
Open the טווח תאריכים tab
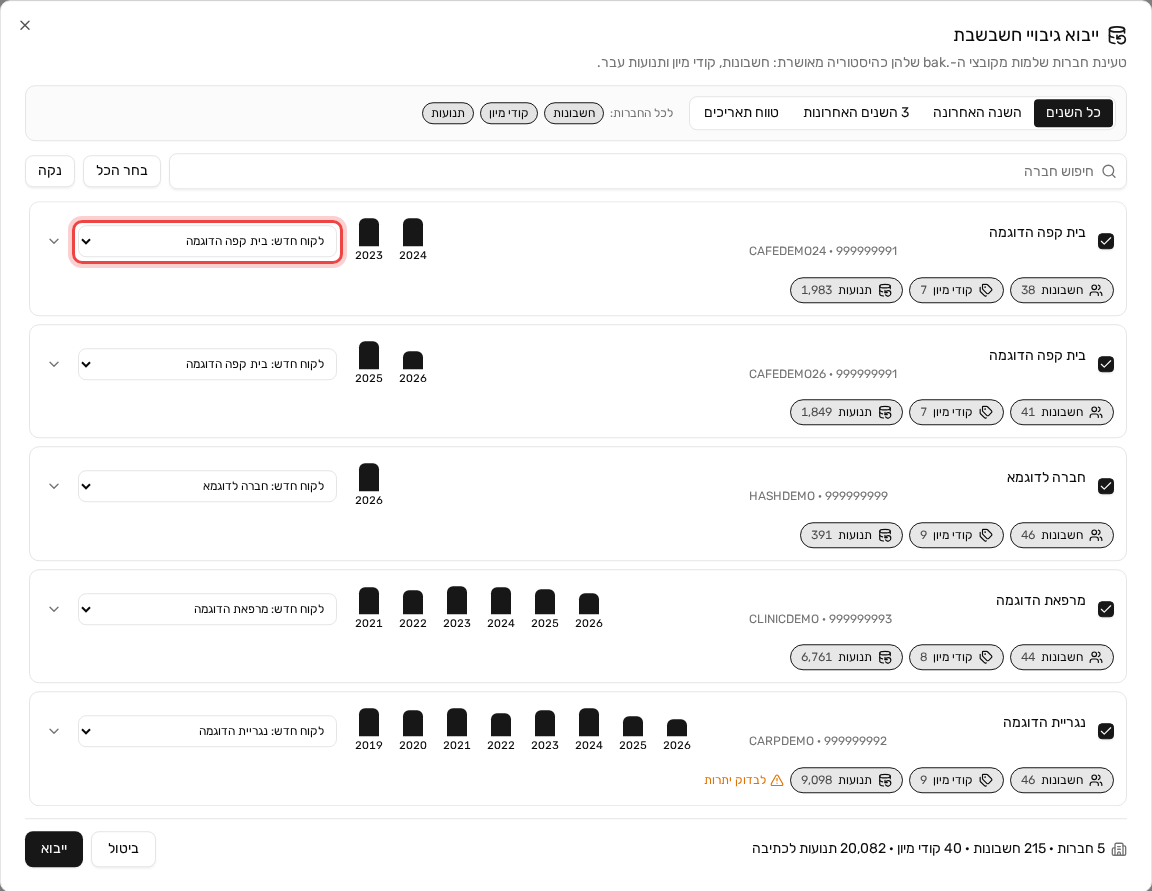pos(741,113)
